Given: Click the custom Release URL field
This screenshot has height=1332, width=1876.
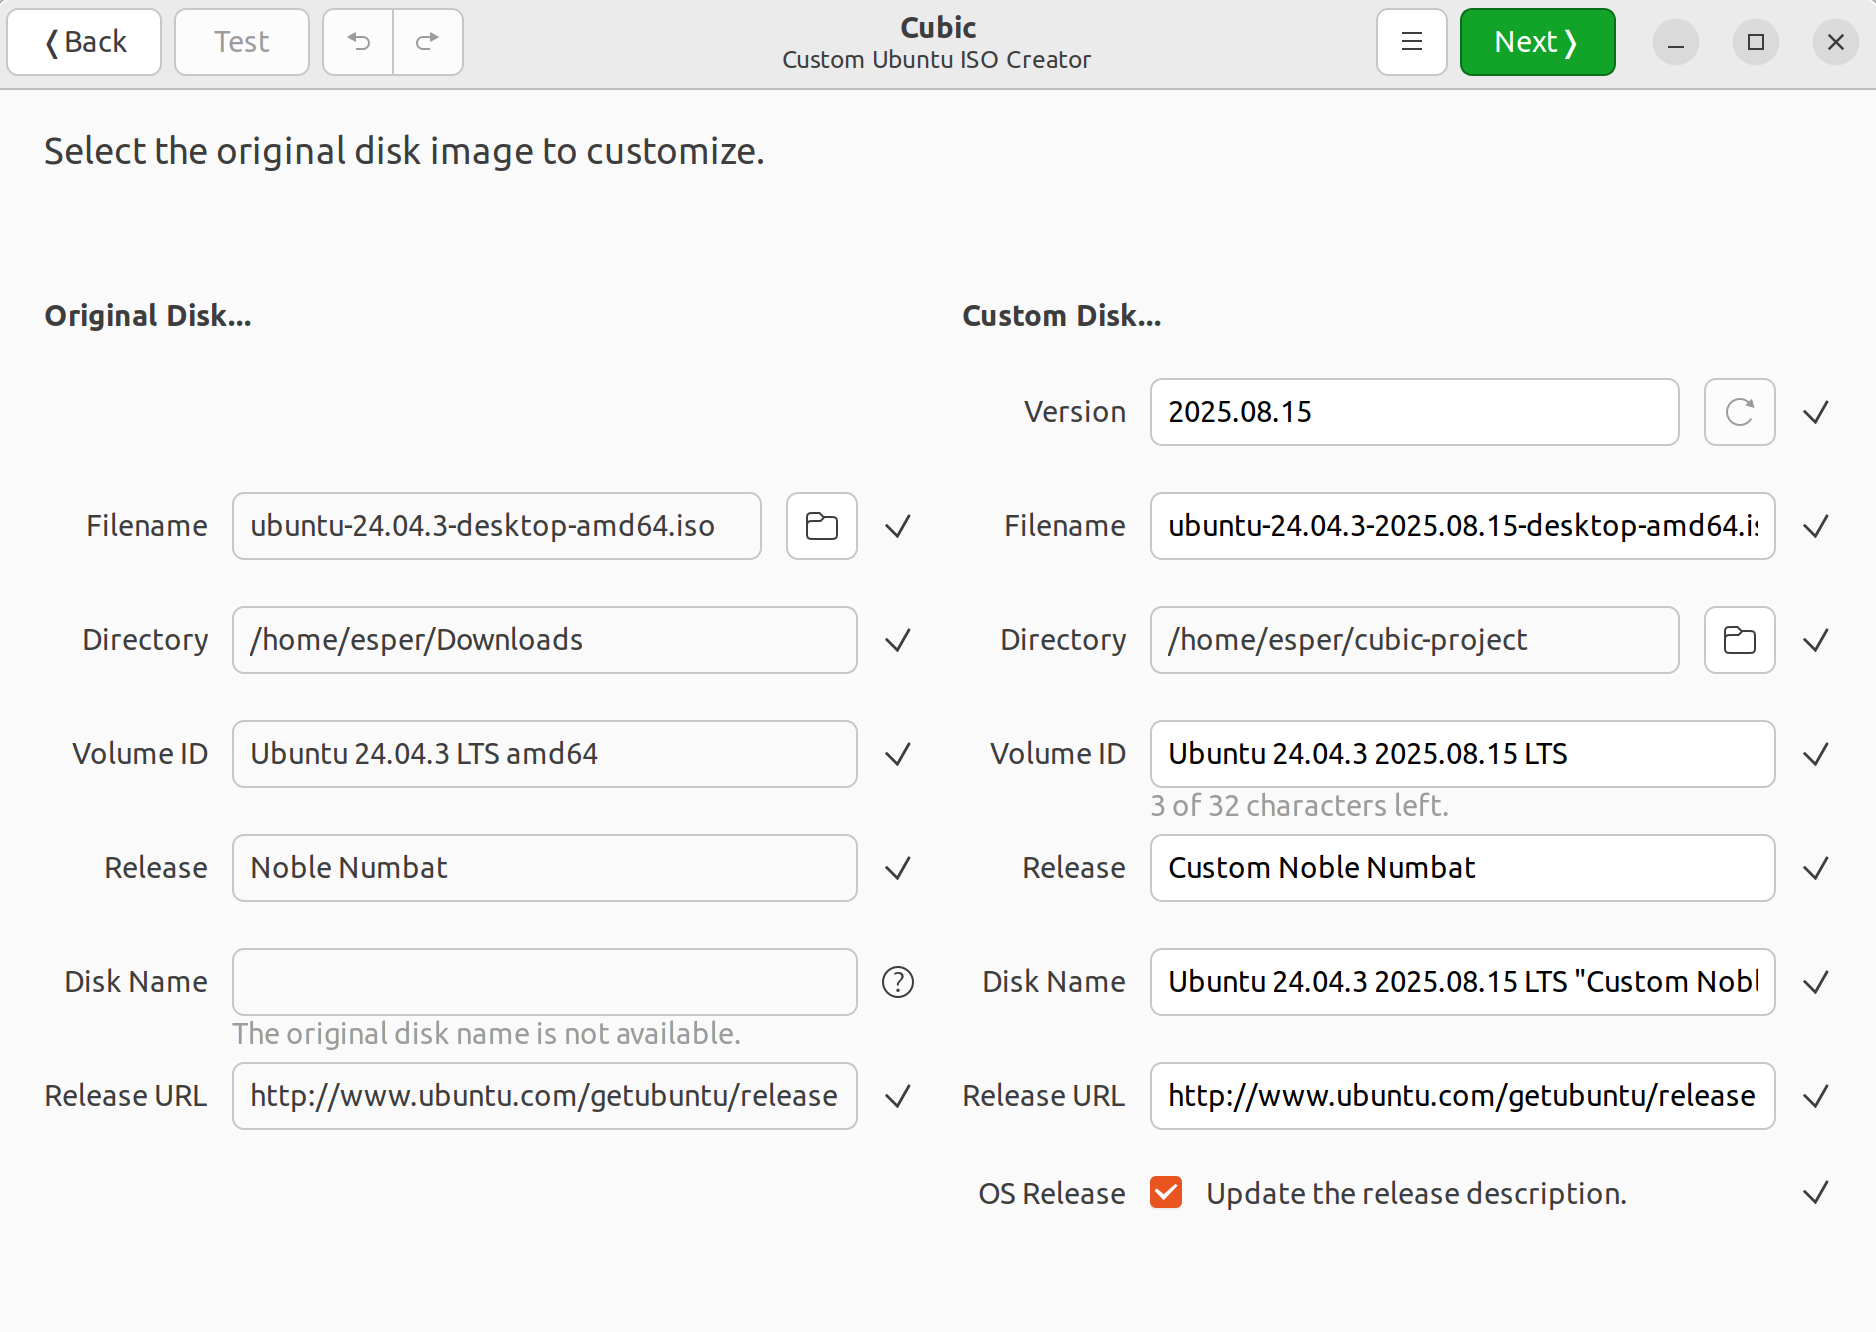Looking at the screenshot, I should [x=1461, y=1096].
